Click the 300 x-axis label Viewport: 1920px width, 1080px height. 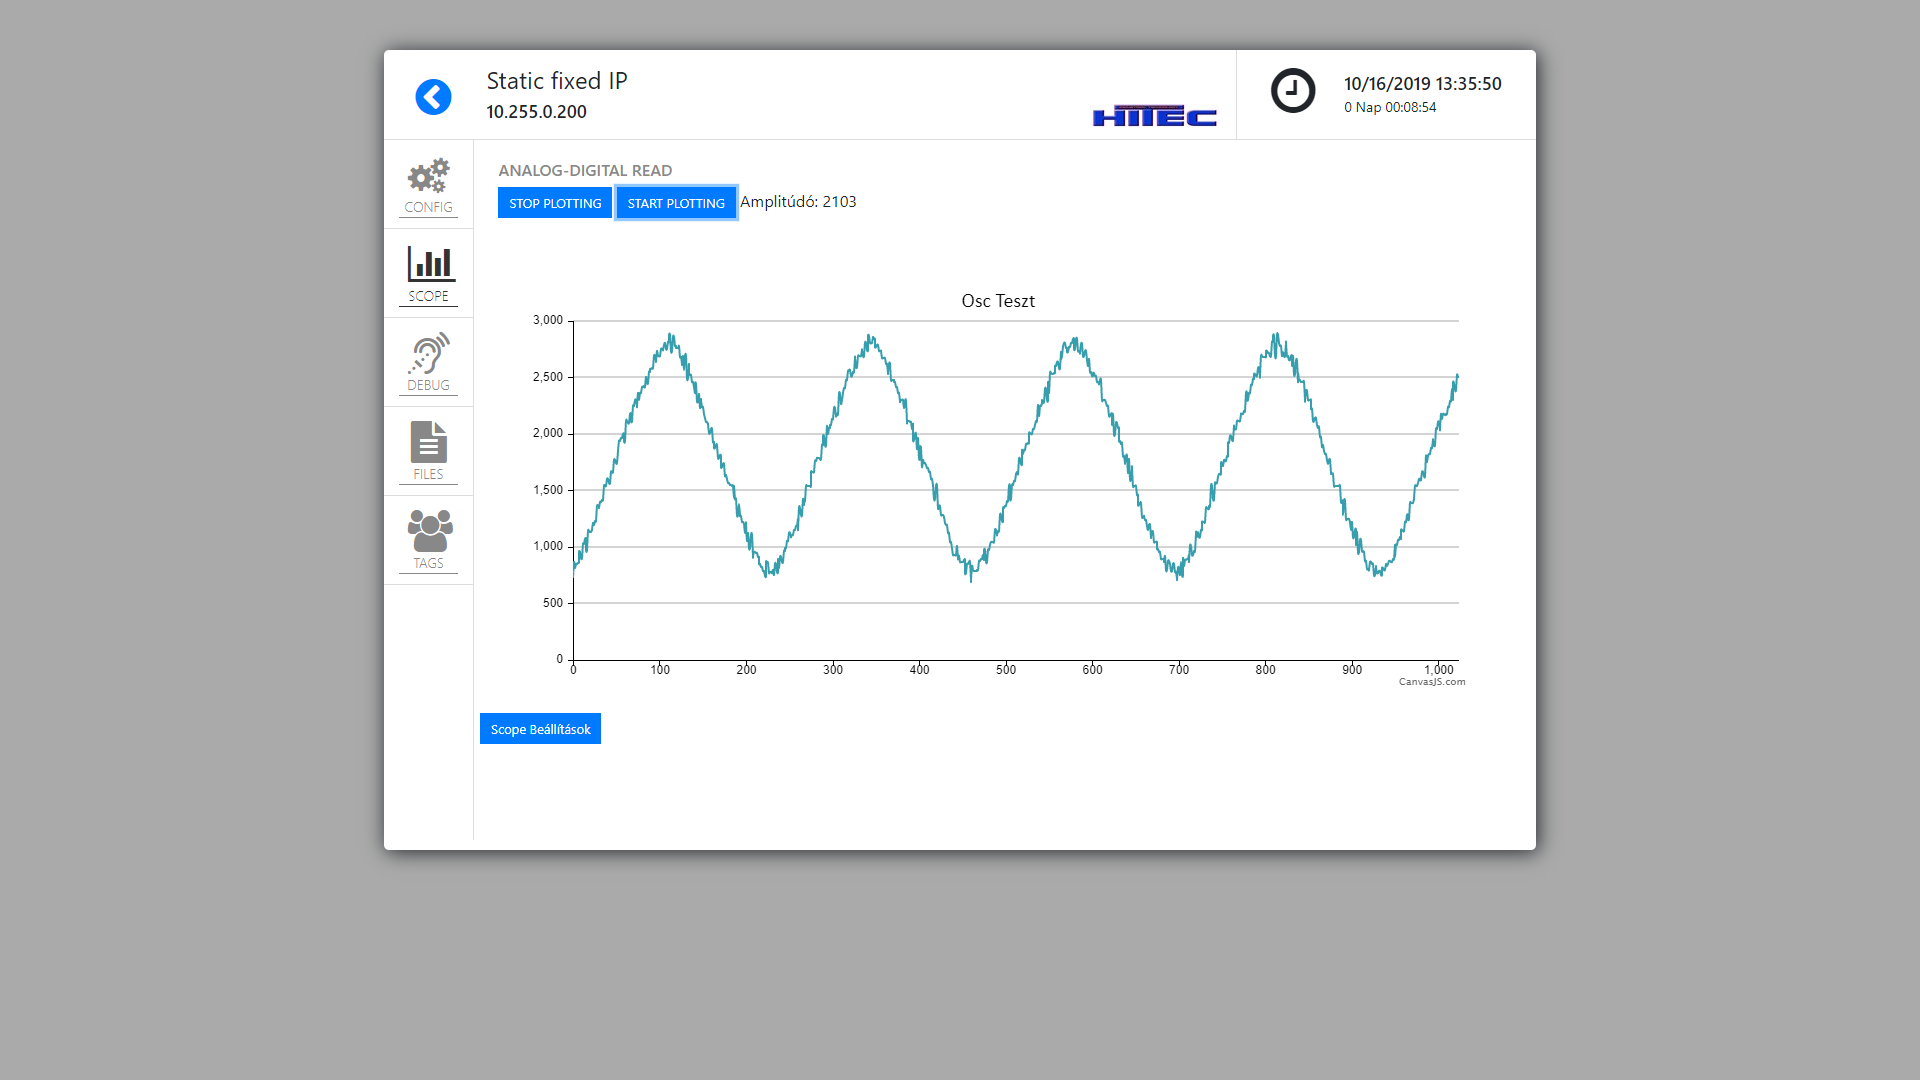(x=833, y=670)
